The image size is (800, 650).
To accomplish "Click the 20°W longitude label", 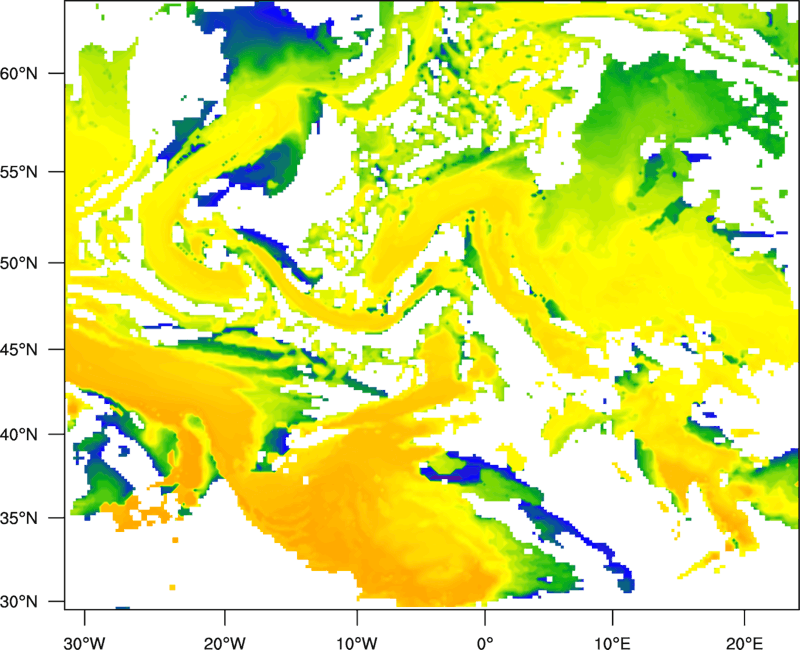I will (224, 643).
